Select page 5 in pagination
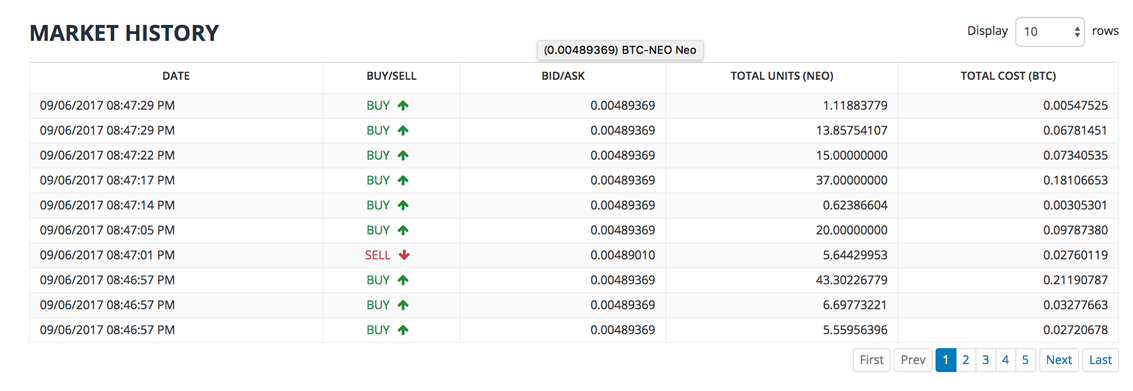Viewport: 1133px width, 391px height. (x=1024, y=360)
